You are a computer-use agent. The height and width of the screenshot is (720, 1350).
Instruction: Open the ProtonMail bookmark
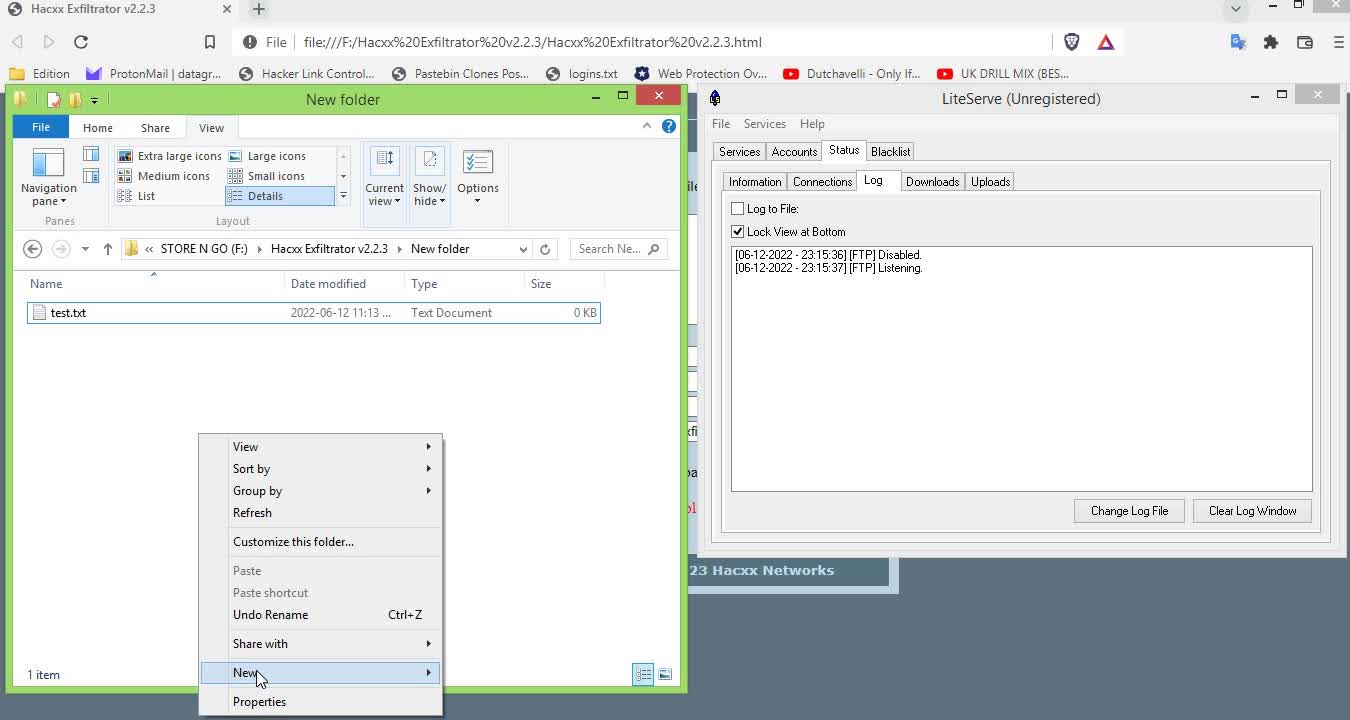coord(154,73)
